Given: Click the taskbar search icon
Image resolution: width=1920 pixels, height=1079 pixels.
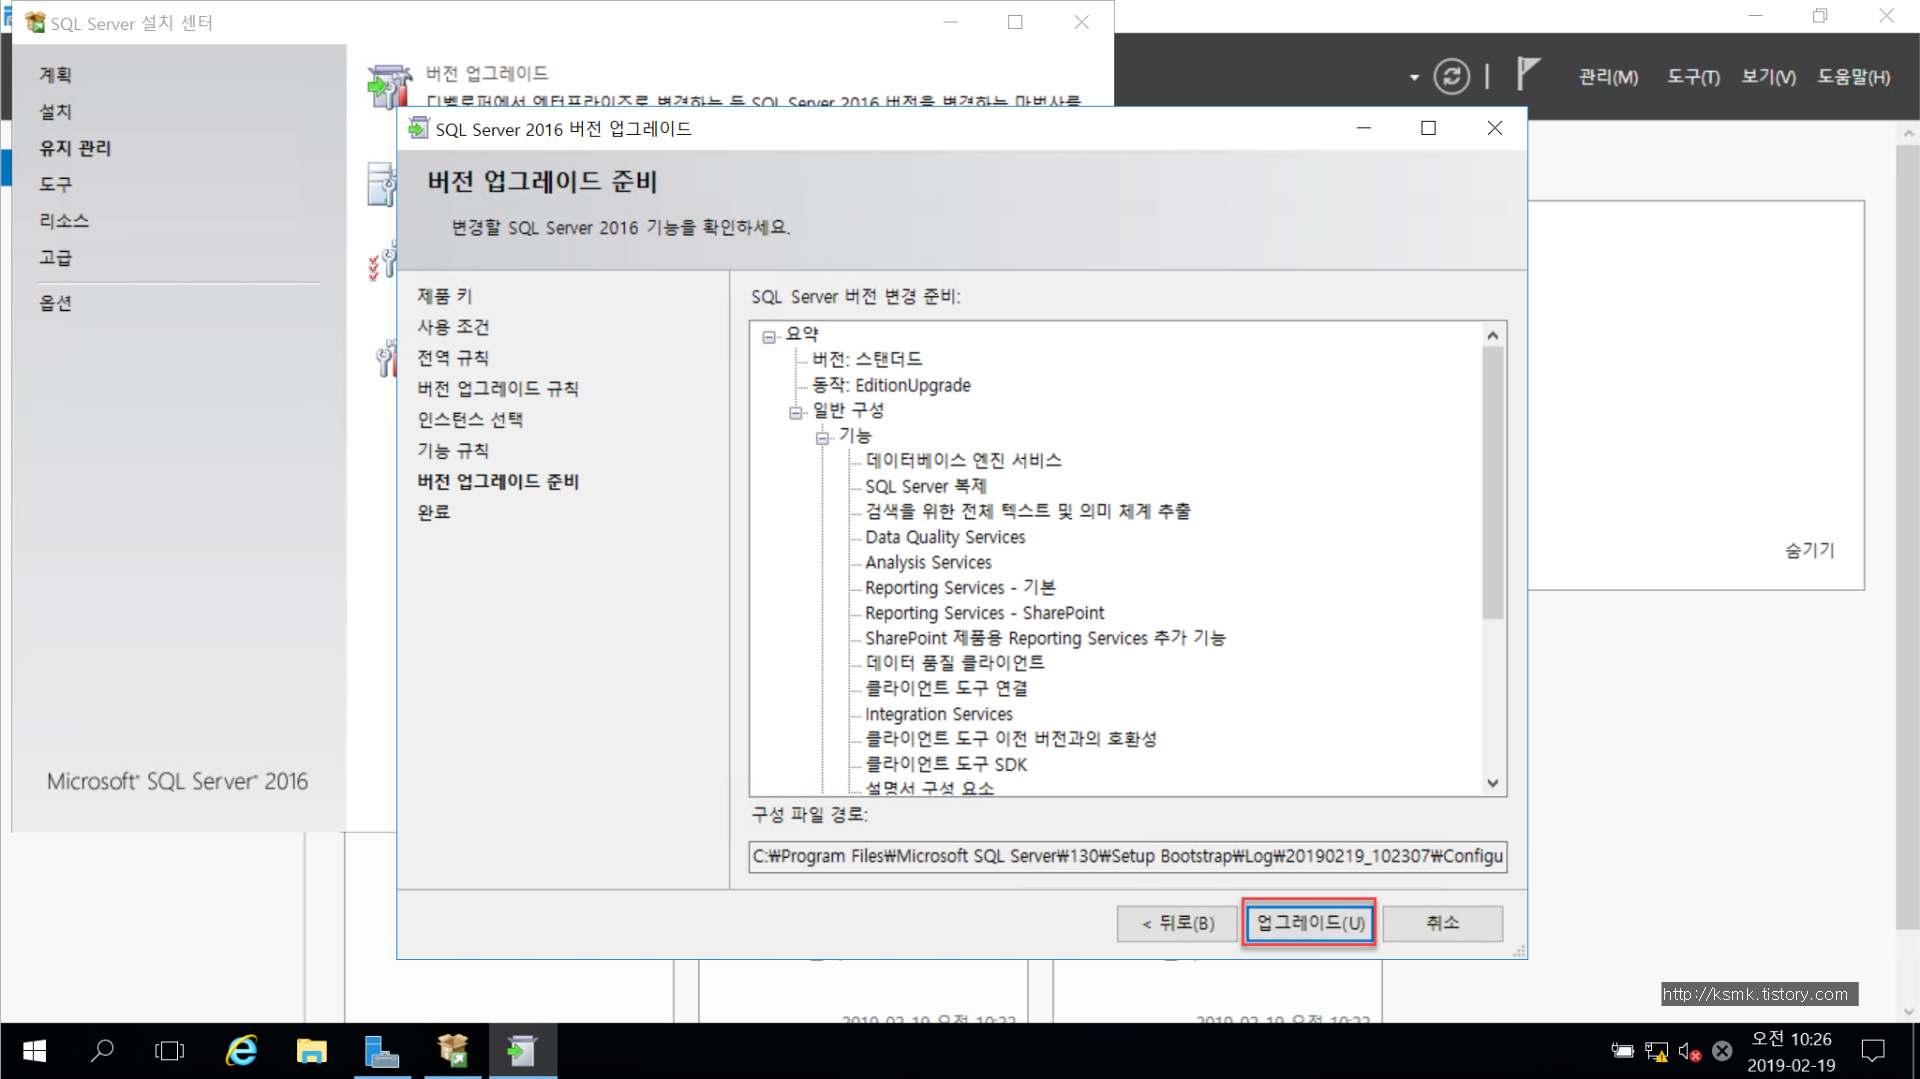Looking at the screenshot, I should coord(102,1051).
